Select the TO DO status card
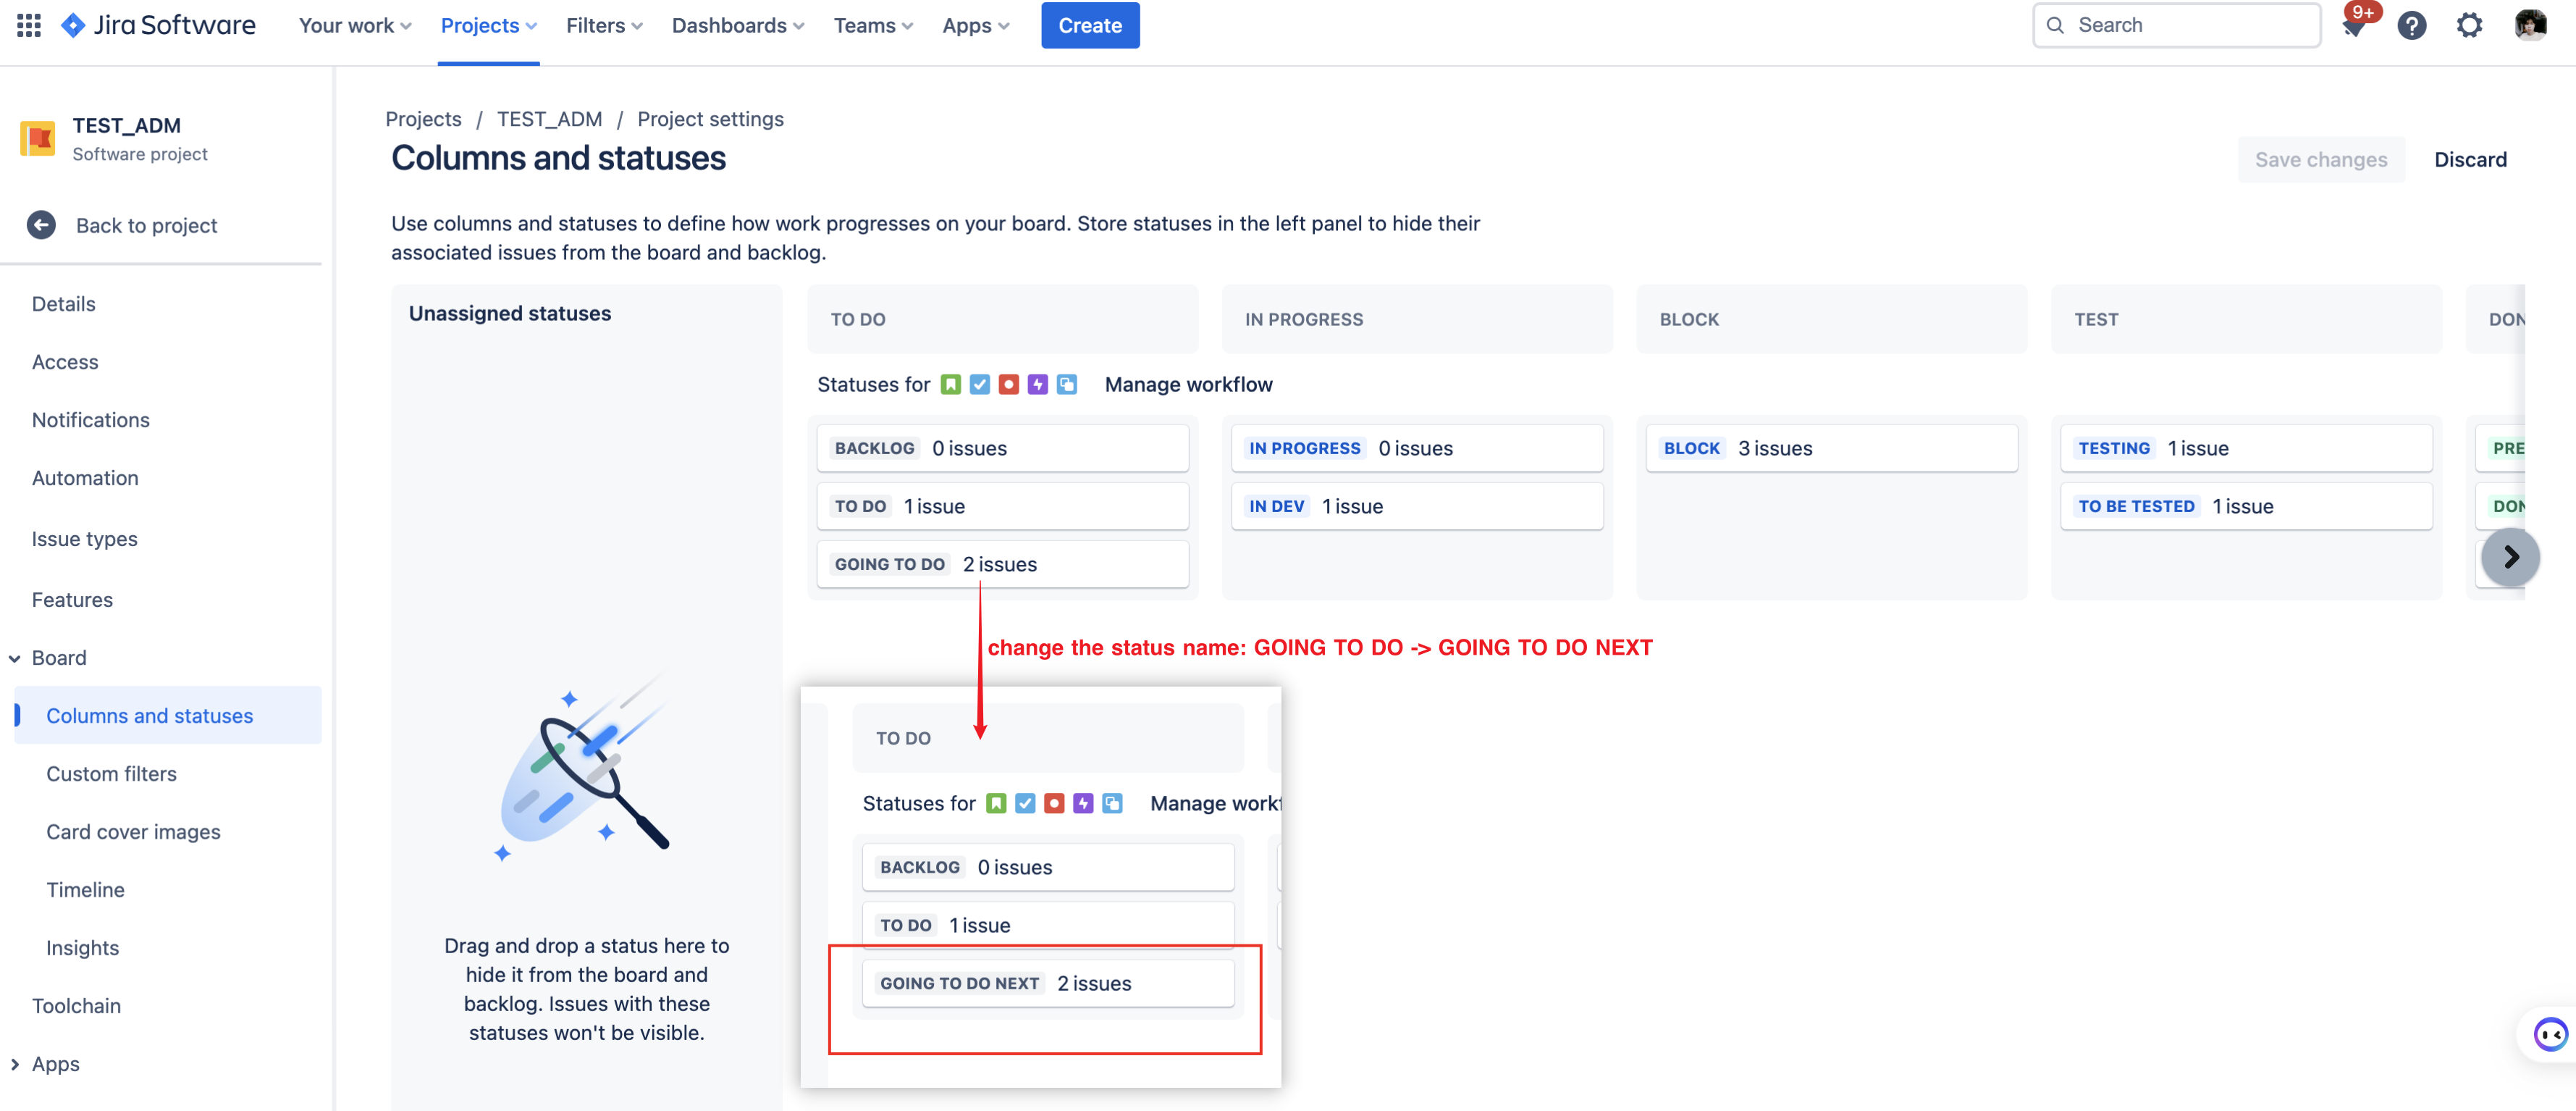 click(x=1002, y=507)
